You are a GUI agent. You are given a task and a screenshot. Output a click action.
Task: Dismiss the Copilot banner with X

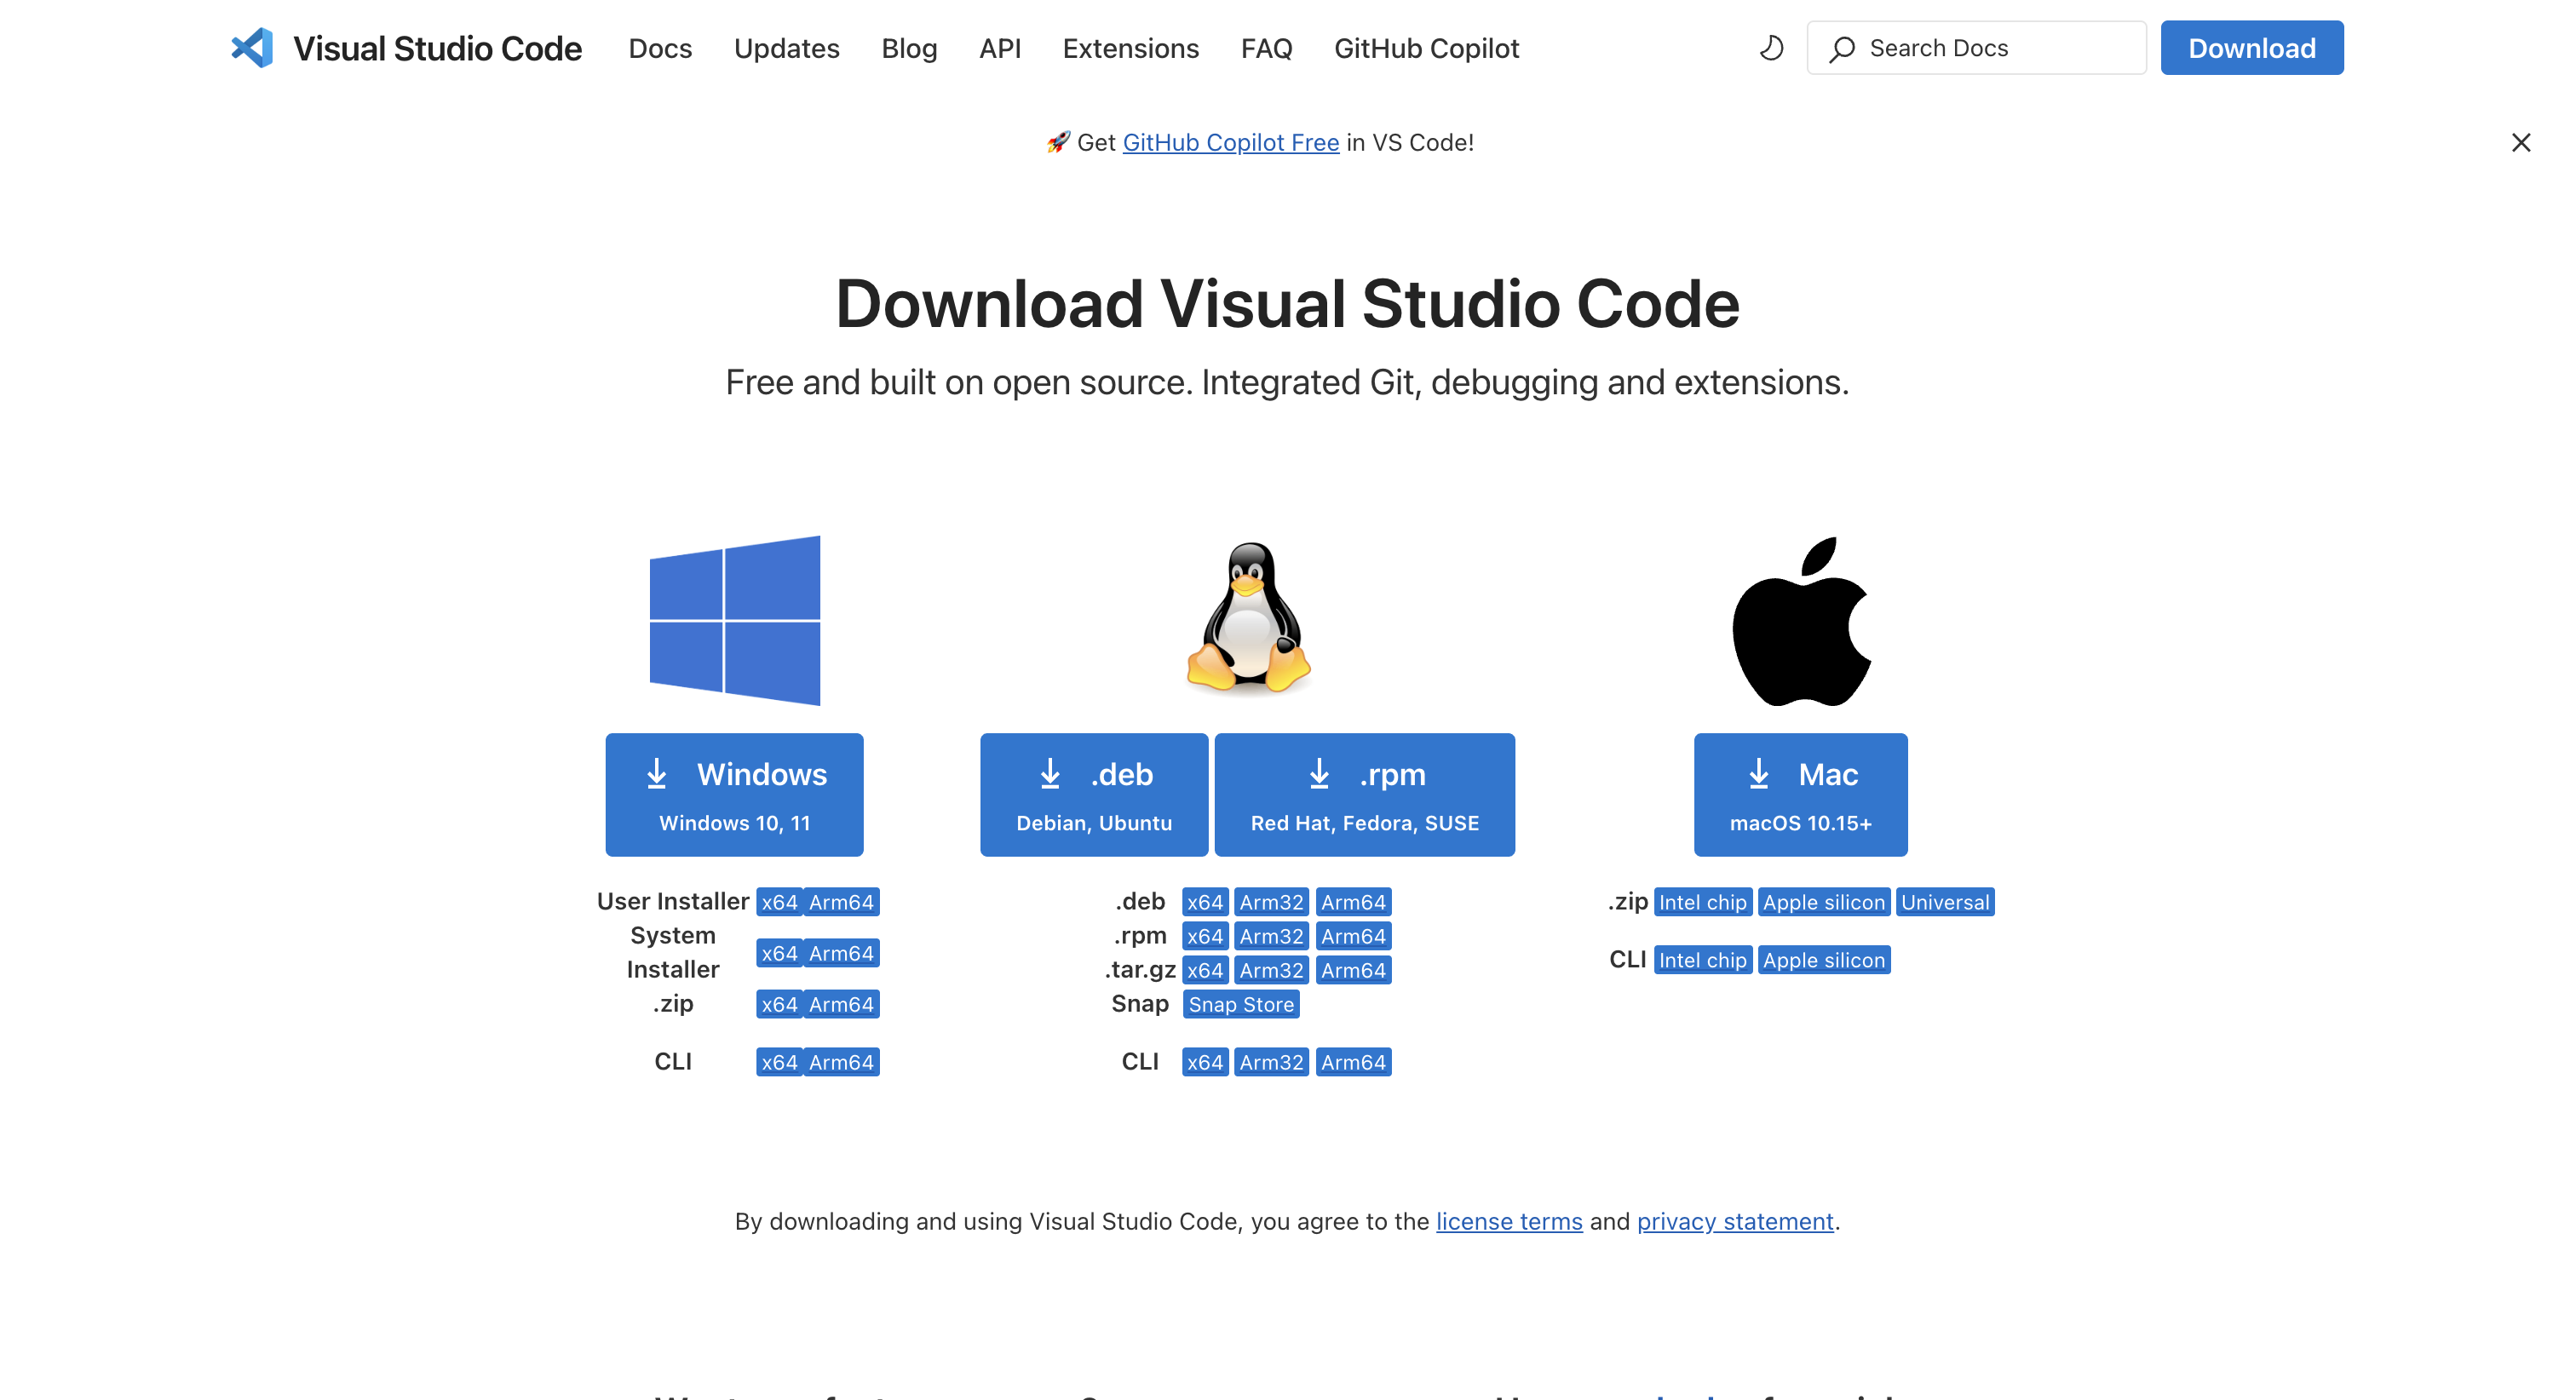coord(2520,143)
